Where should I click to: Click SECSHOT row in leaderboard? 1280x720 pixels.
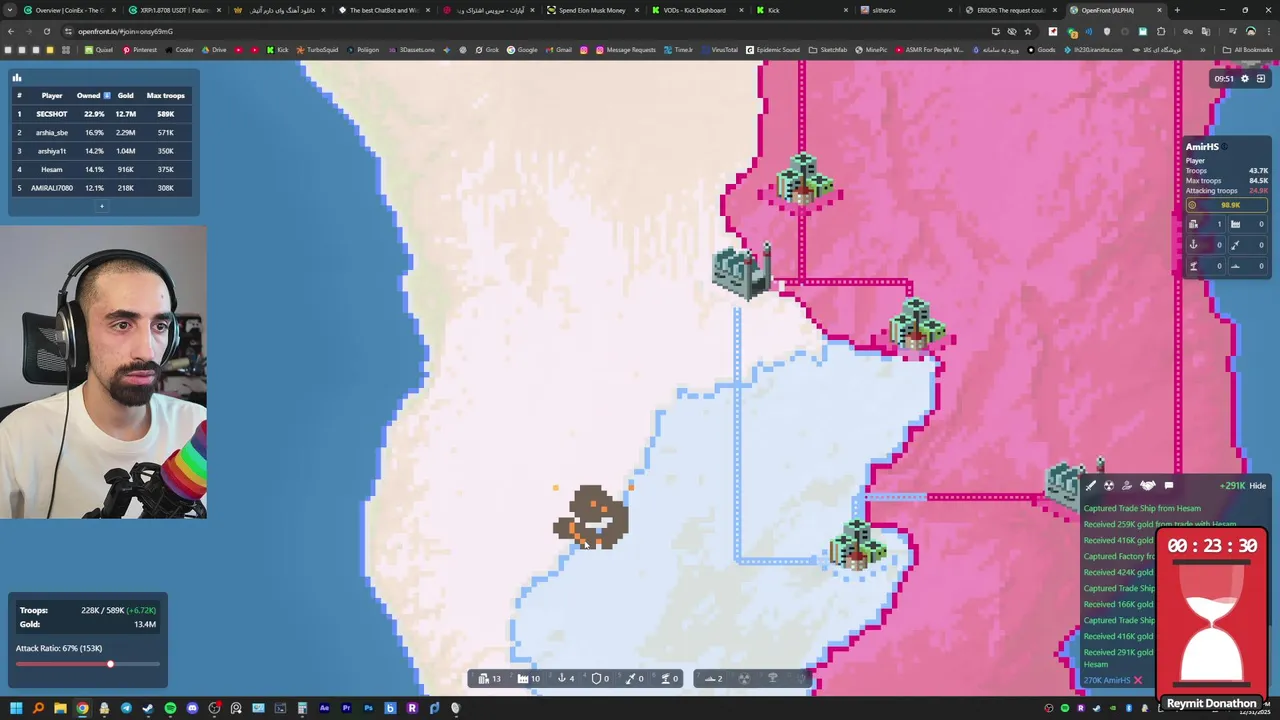coord(101,114)
